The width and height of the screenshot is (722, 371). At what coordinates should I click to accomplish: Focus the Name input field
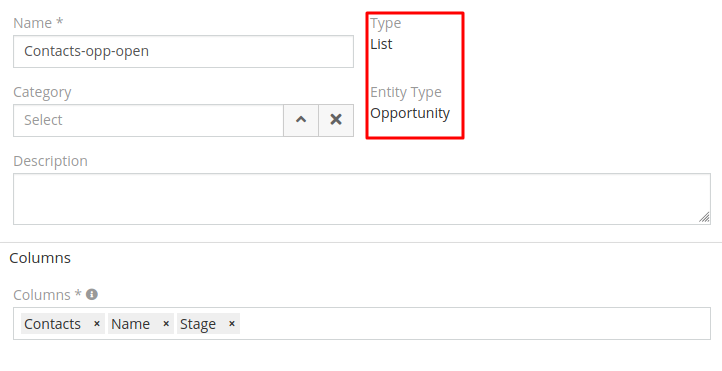pos(183,52)
